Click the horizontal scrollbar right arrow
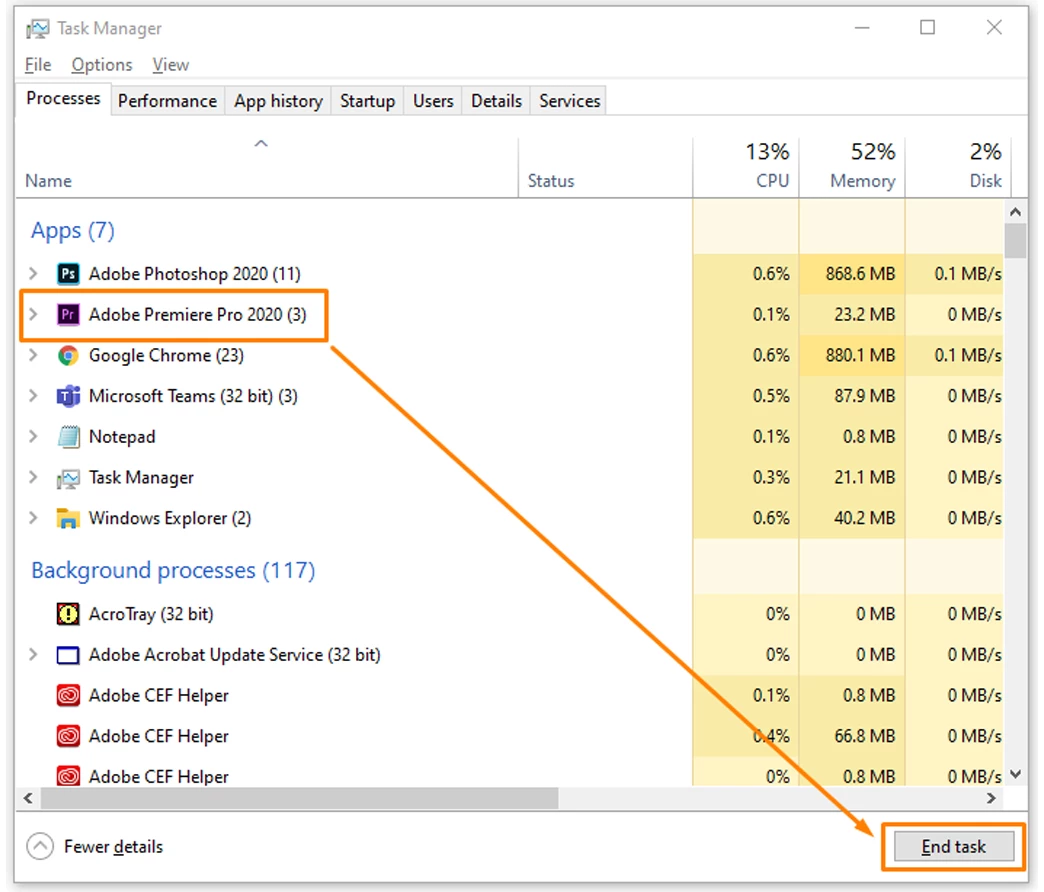 click(x=991, y=797)
